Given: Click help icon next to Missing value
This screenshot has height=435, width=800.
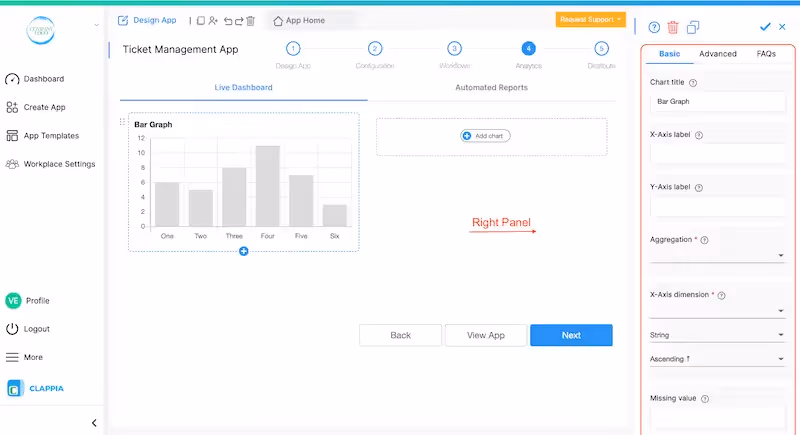Looking at the screenshot, I should (705, 399).
